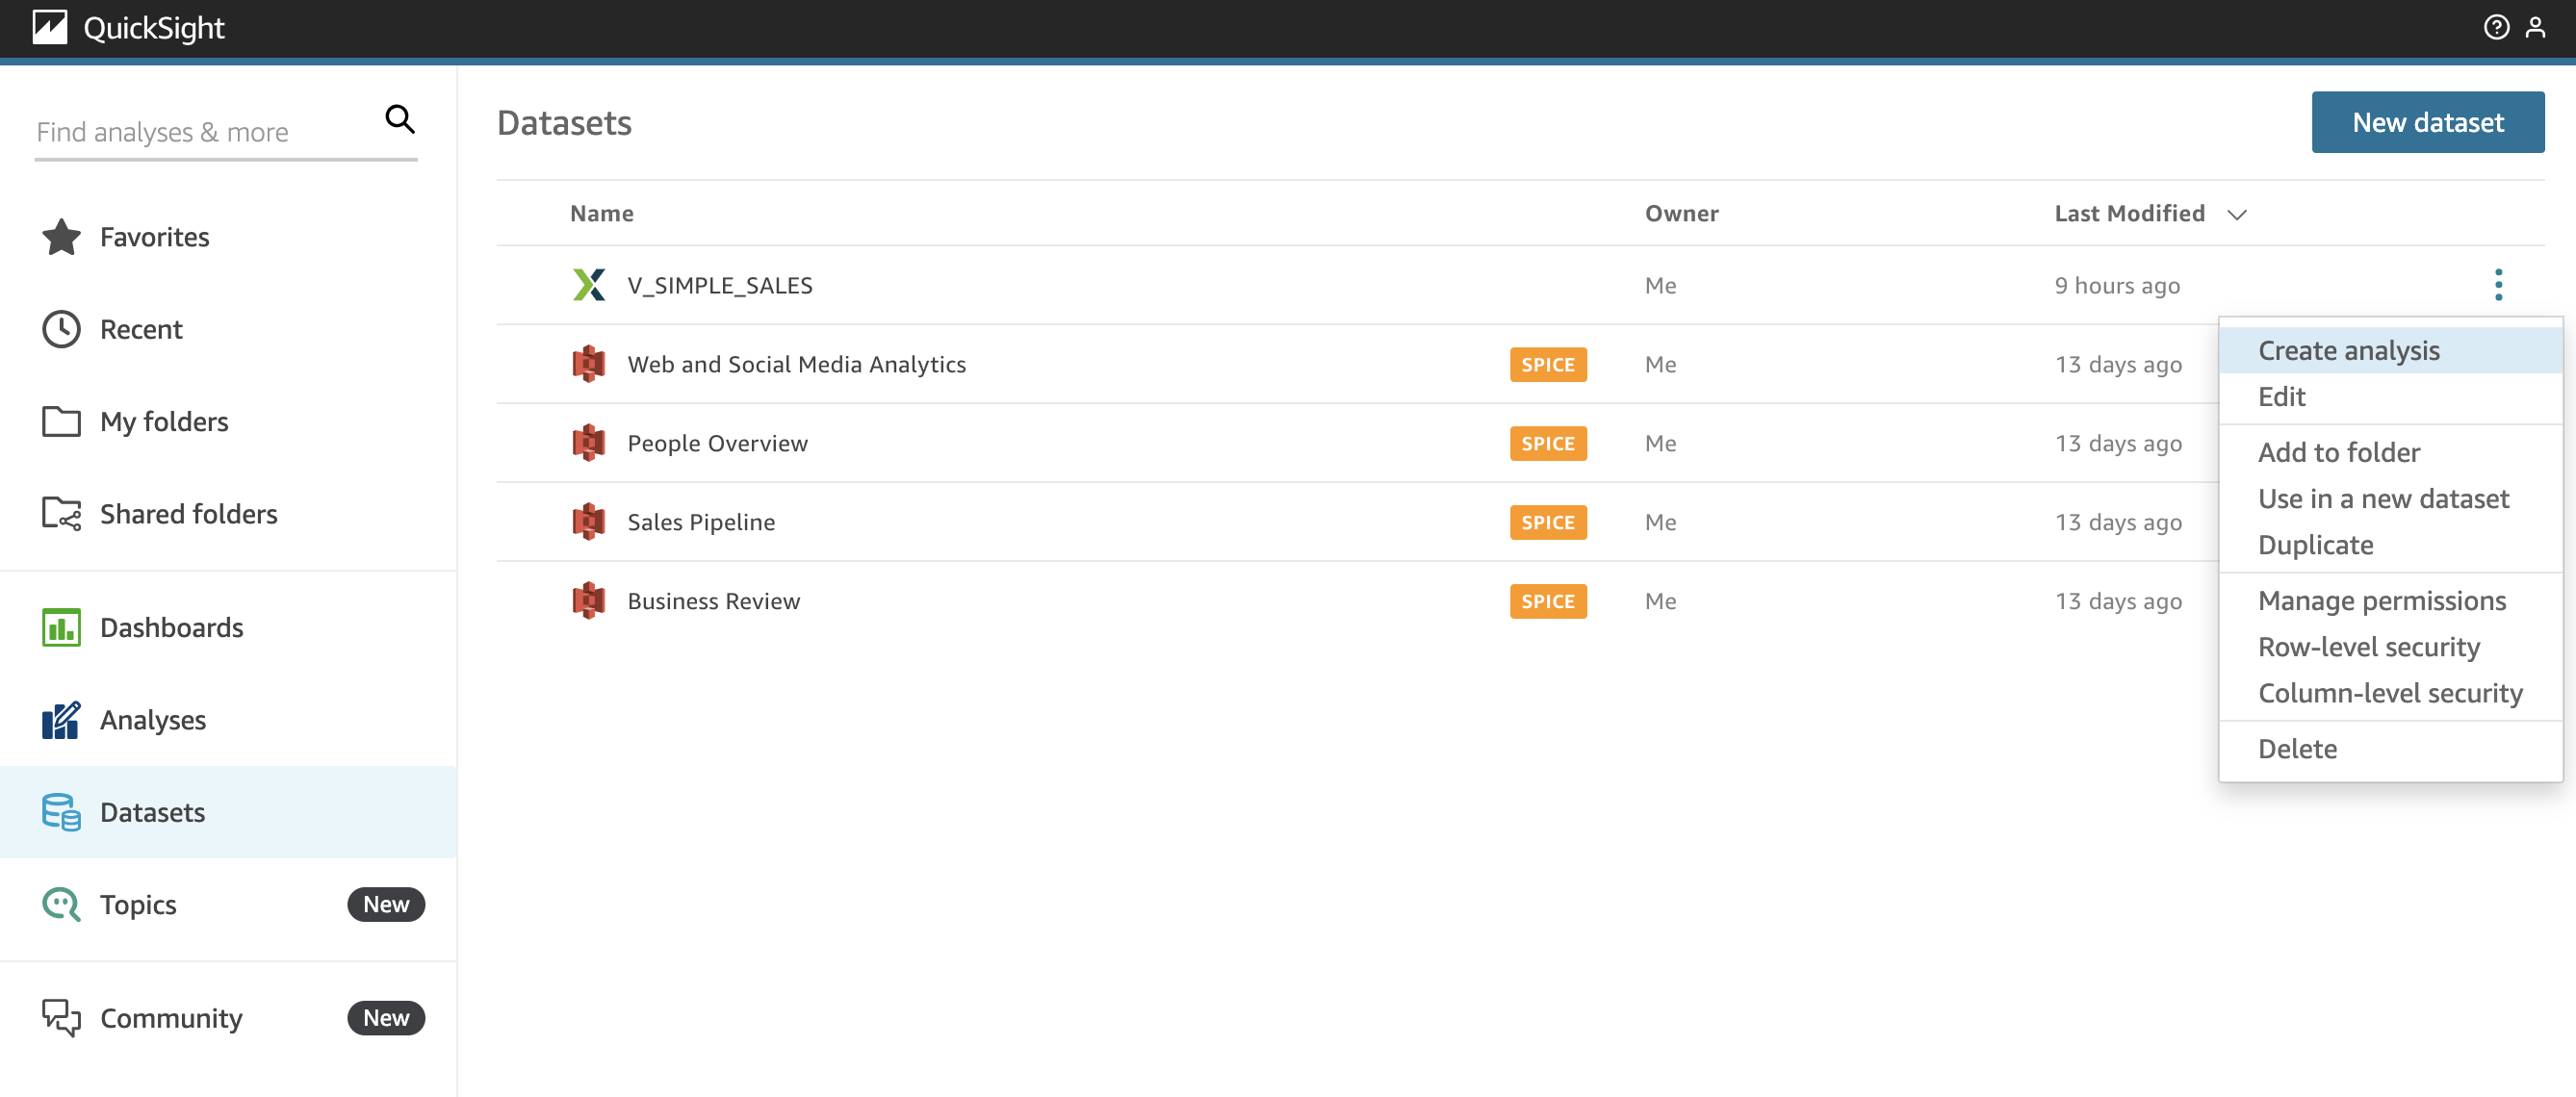
Task: Go to My folders
Action: [228, 421]
